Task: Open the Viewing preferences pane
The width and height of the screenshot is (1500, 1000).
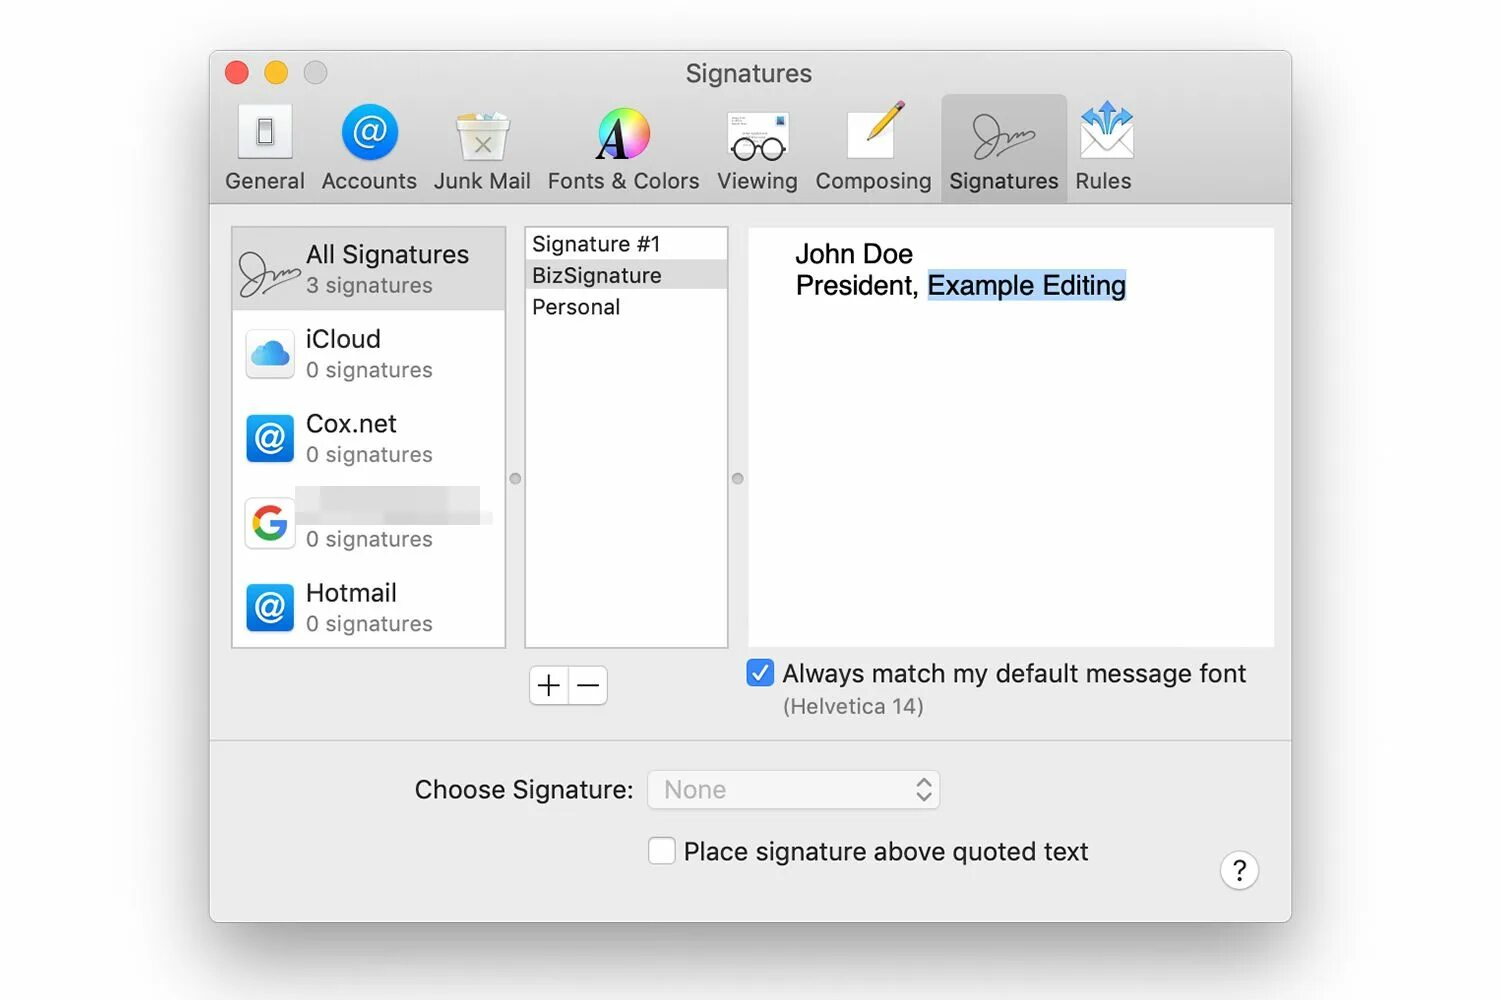Action: tap(757, 148)
